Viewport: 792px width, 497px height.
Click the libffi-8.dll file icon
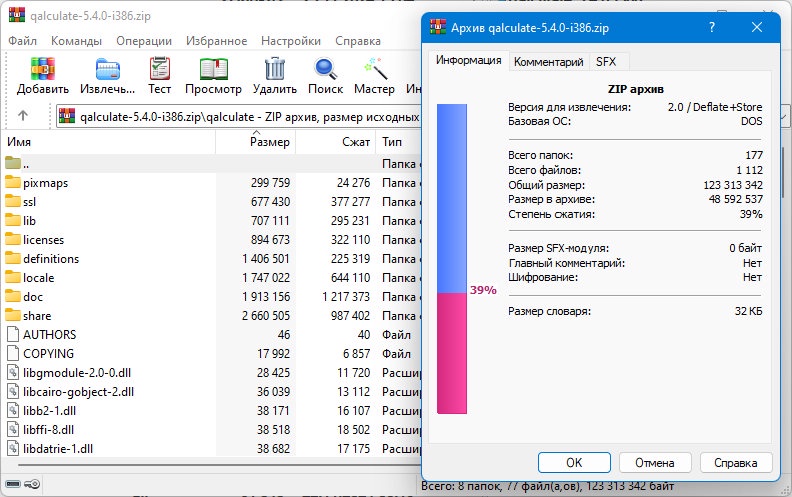(13, 429)
